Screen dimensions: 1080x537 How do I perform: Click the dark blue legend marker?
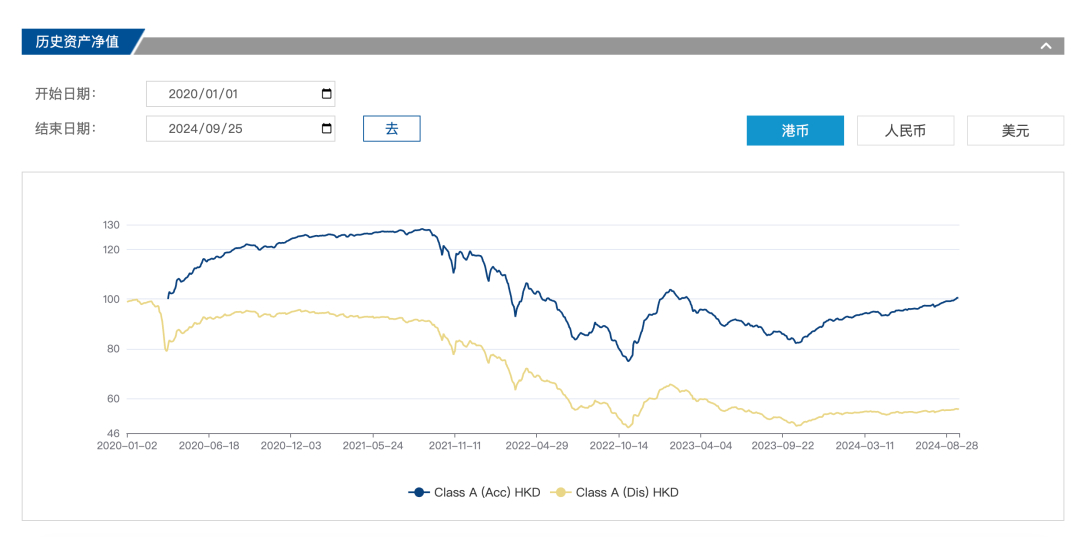(419, 492)
